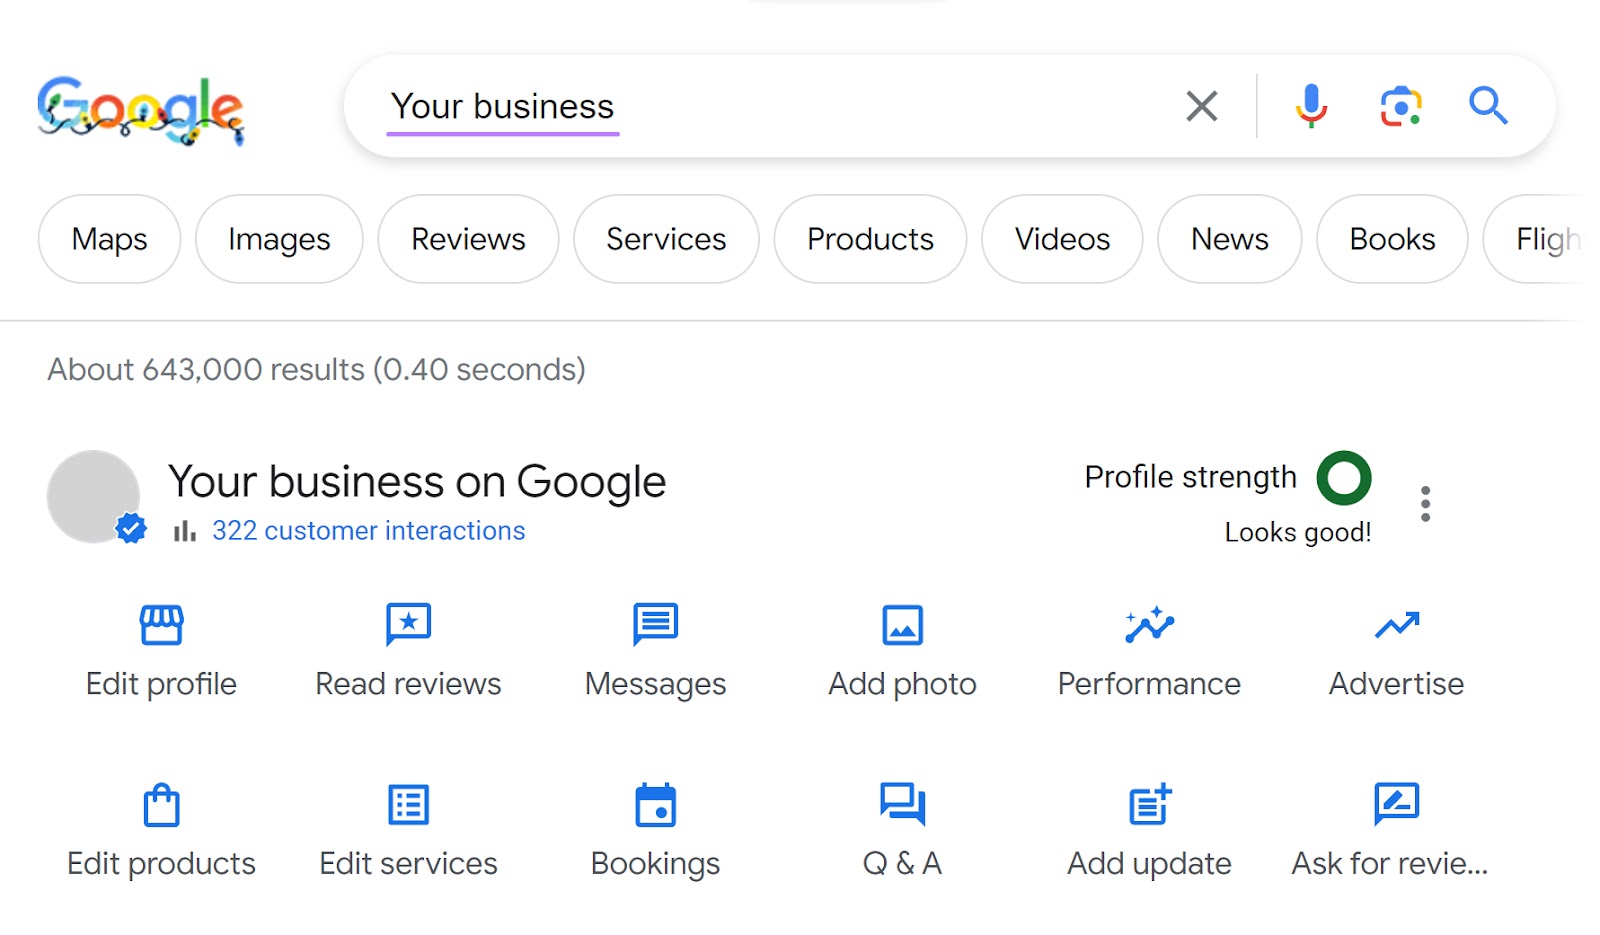Manage Bookings for the business
This screenshot has width=1600, height=935.
(653, 830)
